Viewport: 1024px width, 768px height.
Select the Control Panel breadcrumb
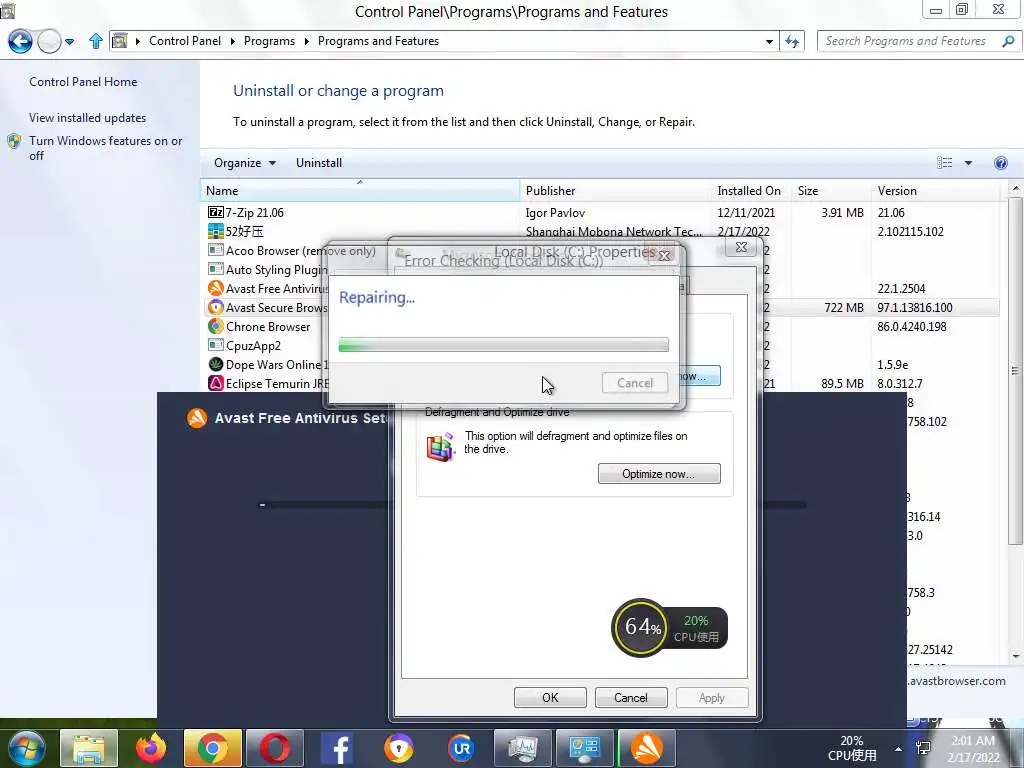185,41
